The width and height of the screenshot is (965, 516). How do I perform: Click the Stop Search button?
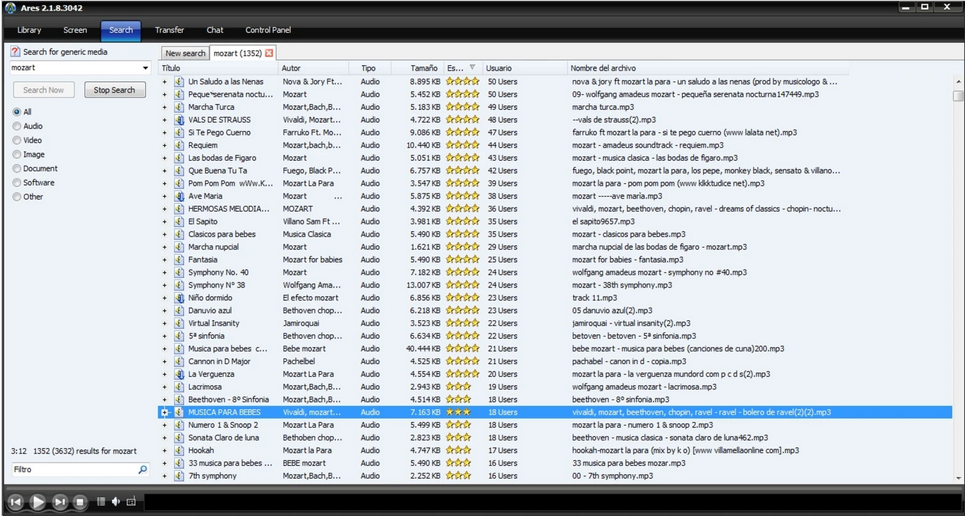pos(114,90)
